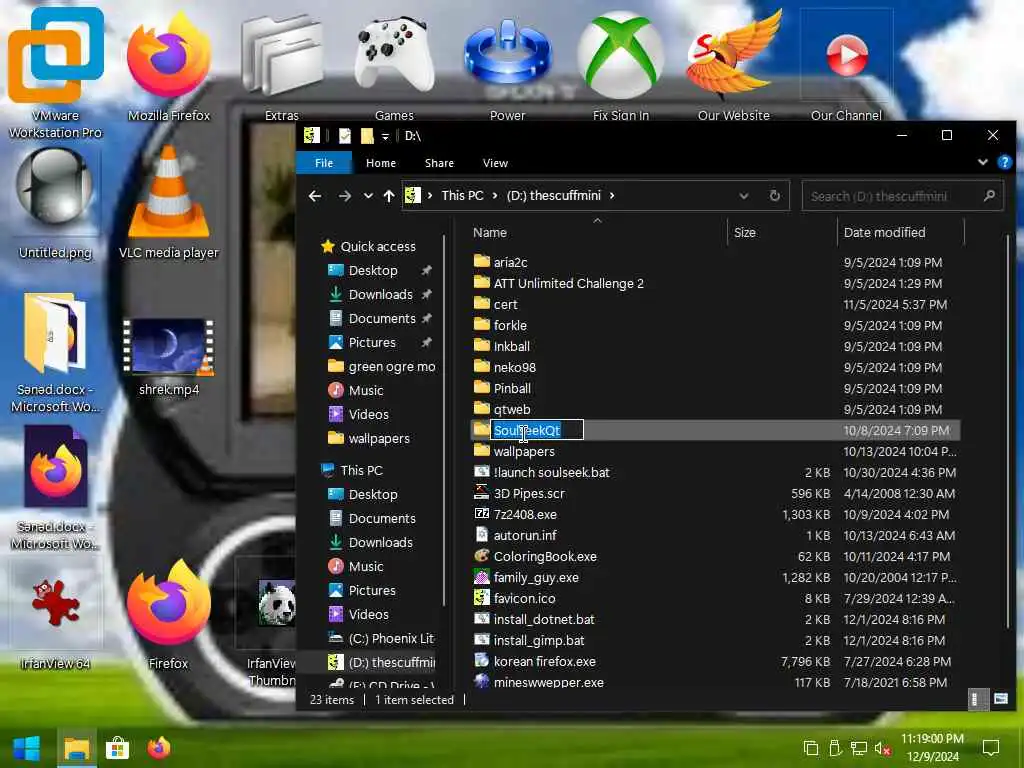Image resolution: width=1024 pixels, height=768 pixels.
Task: Refresh the D: drive listing
Action: pos(775,196)
